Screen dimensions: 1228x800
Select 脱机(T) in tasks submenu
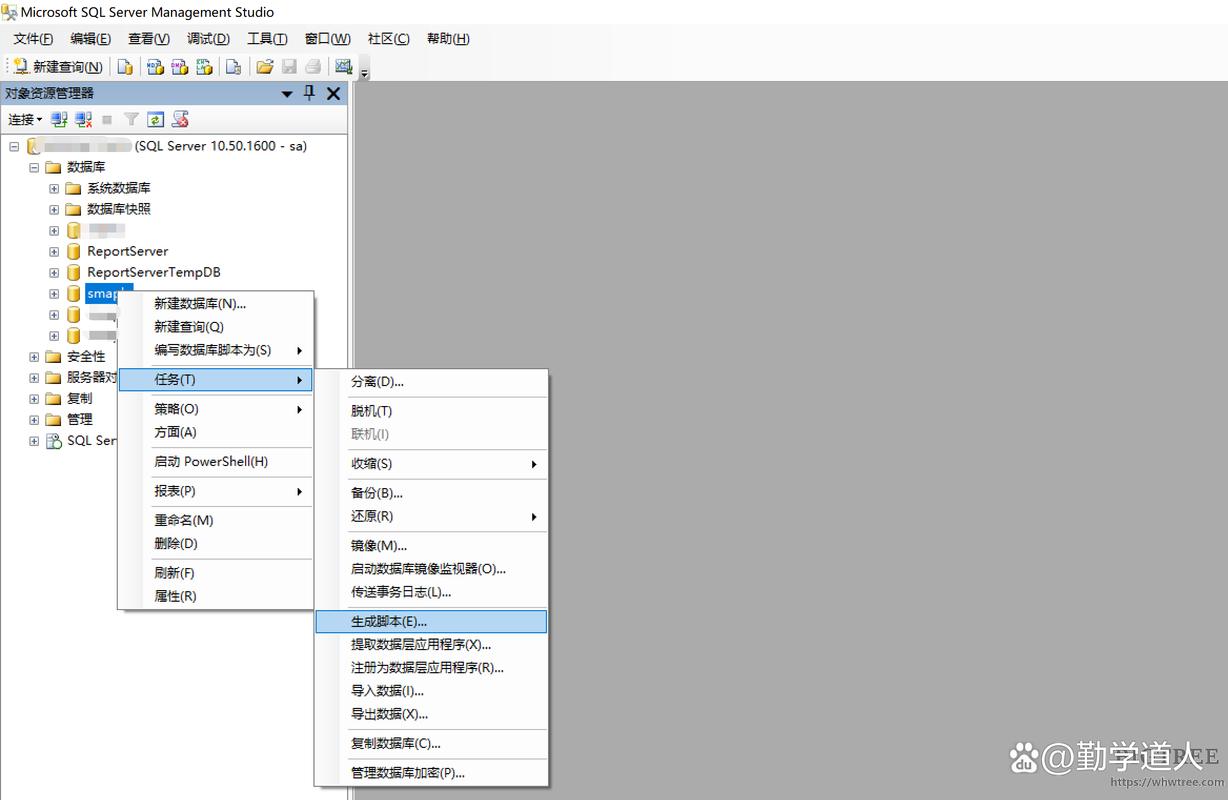pyautogui.click(x=431, y=411)
